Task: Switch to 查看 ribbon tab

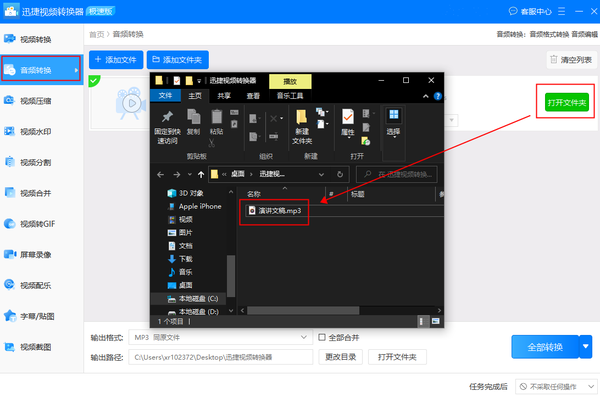Action: pos(253,96)
